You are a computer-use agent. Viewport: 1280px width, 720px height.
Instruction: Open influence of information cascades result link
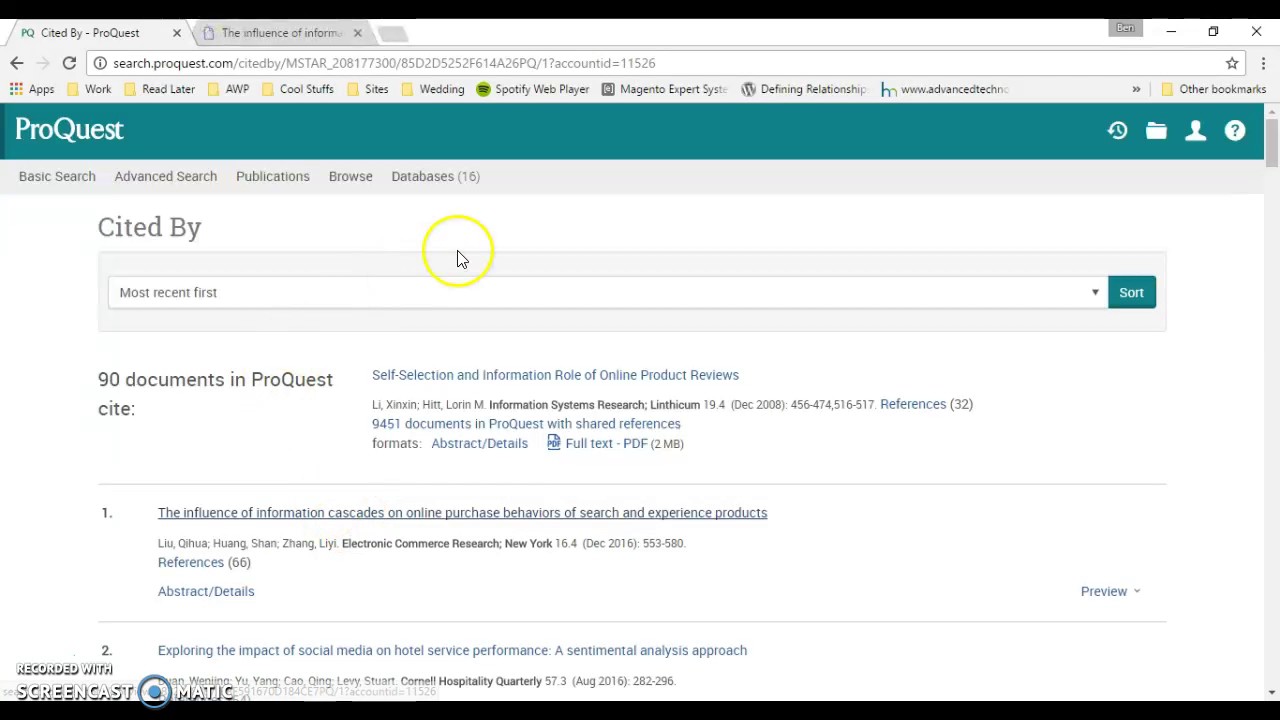462,513
